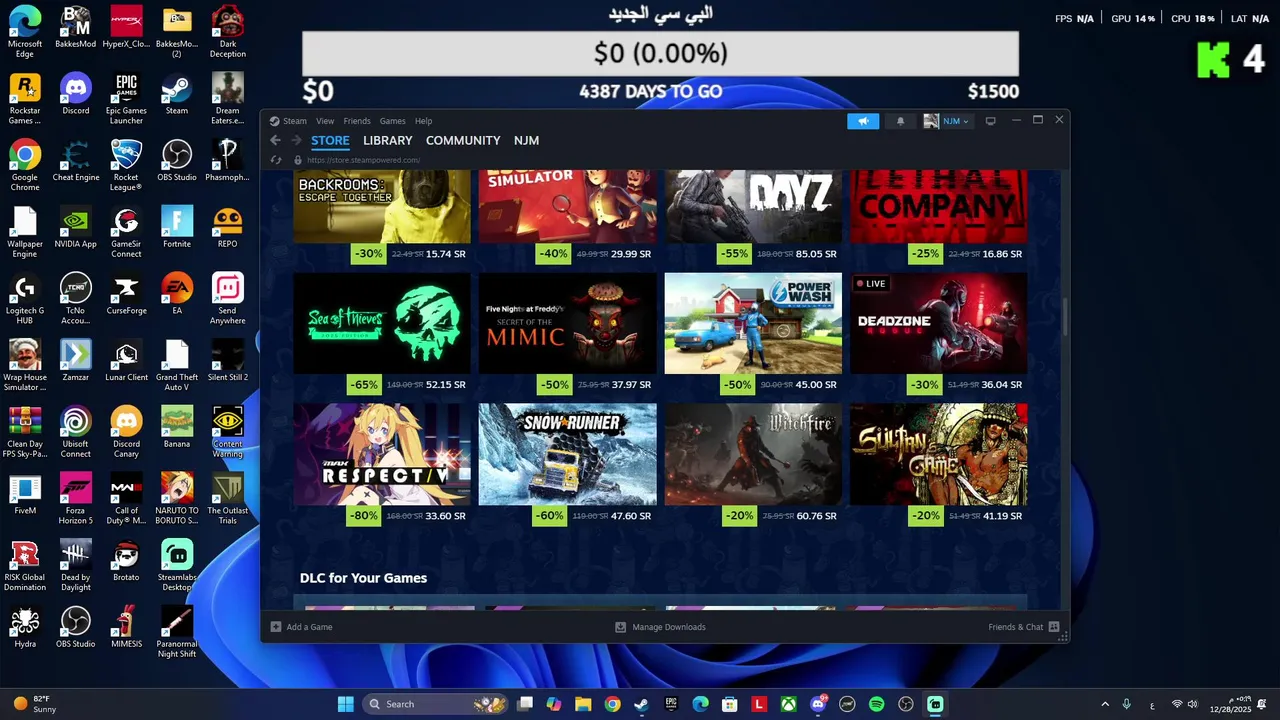Open FNAF Secret of the Mimic capsule

point(567,323)
